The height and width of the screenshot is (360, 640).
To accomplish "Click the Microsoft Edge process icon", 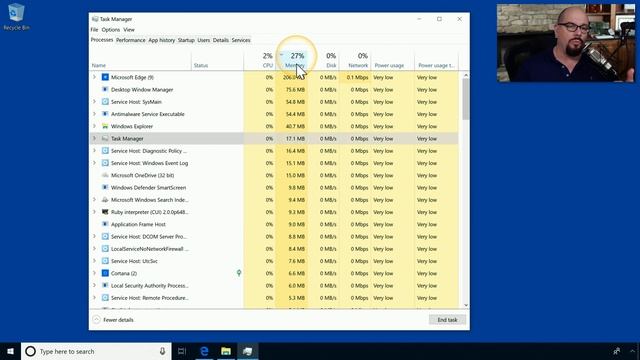I will pyautogui.click(x=105, y=77).
